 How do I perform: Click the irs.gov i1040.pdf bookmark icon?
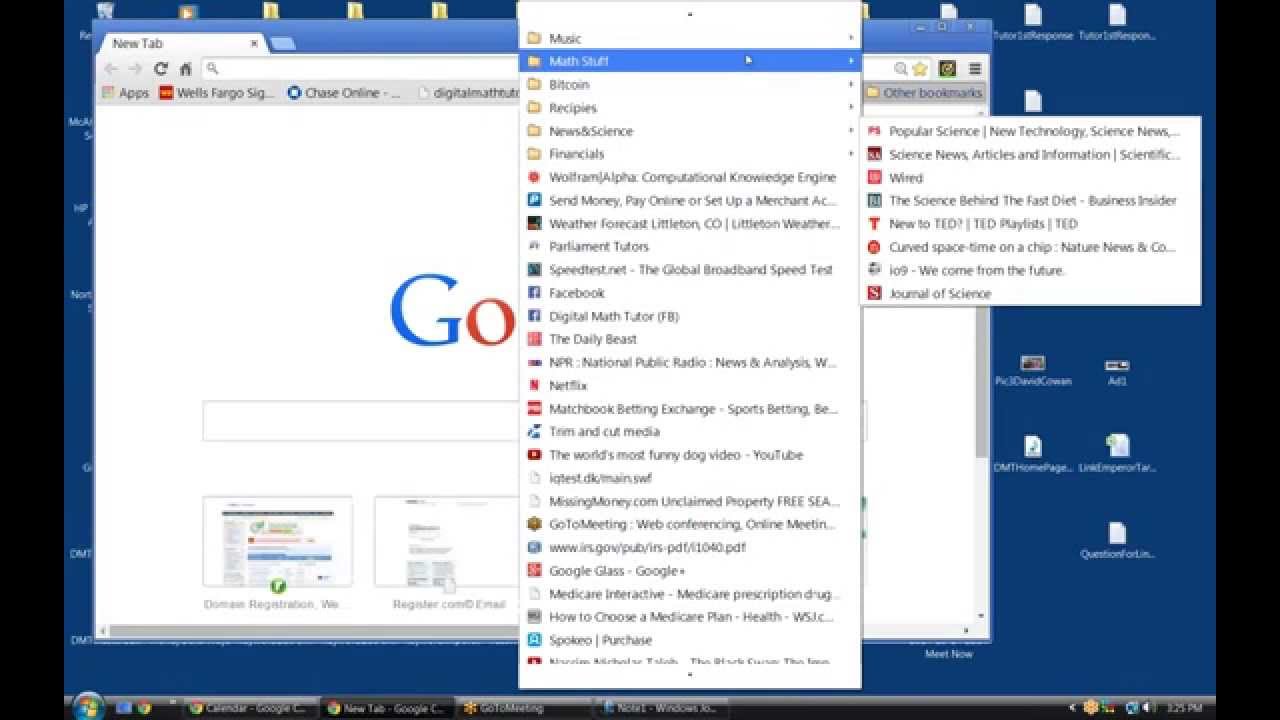(534, 547)
